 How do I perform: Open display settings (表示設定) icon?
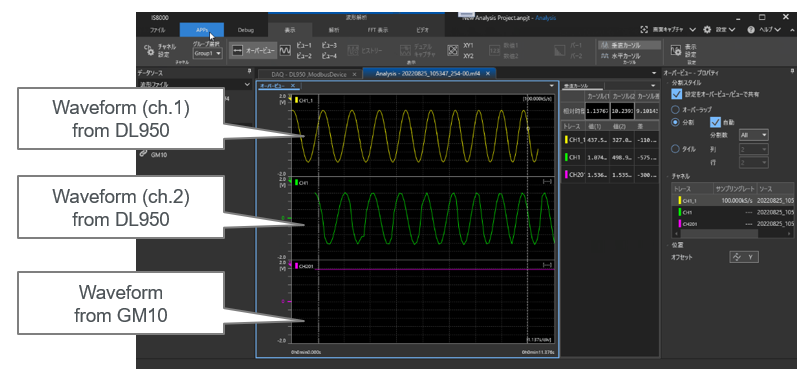click(x=676, y=50)
